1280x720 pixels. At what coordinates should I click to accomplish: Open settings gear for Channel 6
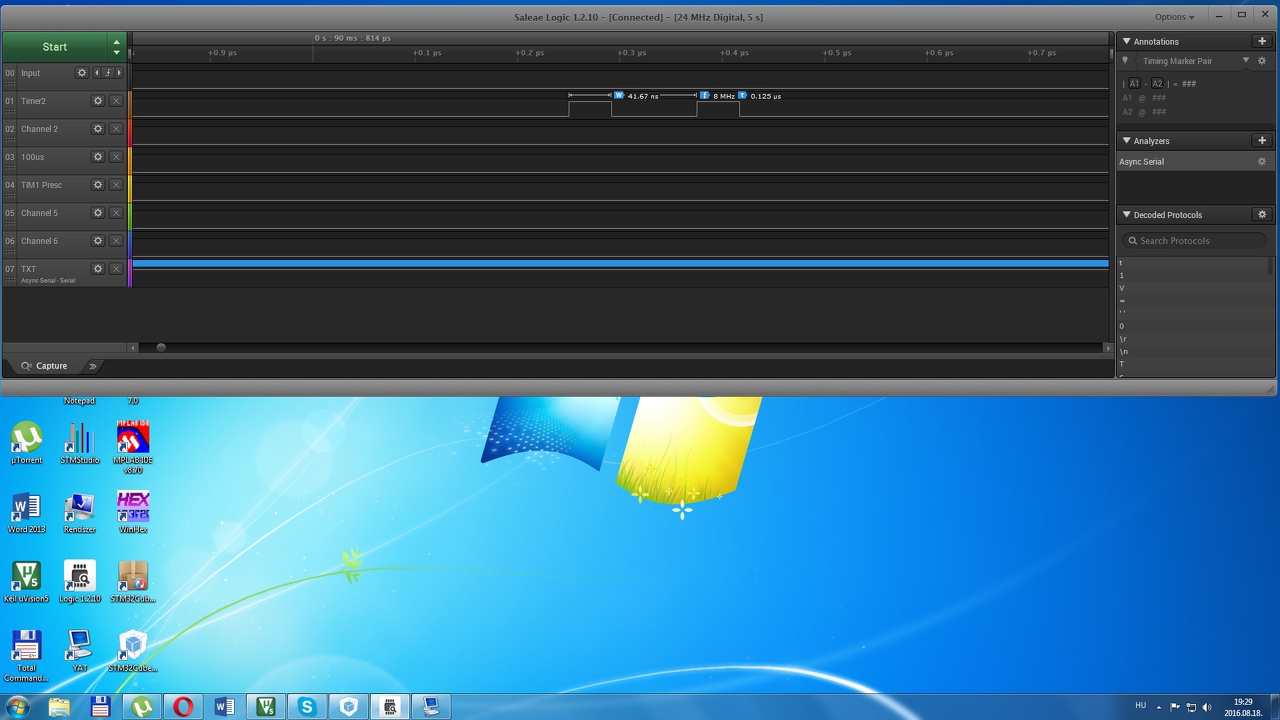[98, 241]
